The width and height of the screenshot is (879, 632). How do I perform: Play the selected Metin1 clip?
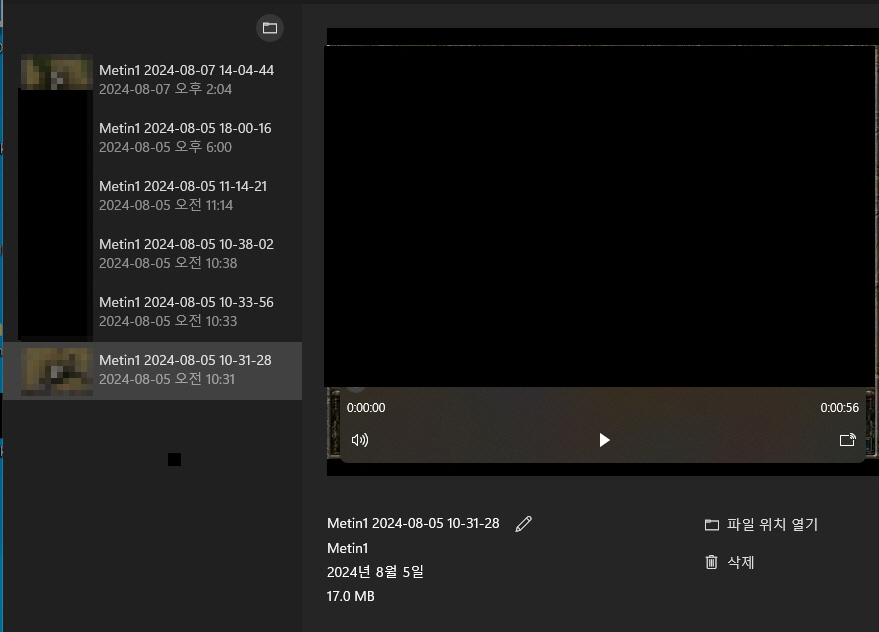point(604,440)
